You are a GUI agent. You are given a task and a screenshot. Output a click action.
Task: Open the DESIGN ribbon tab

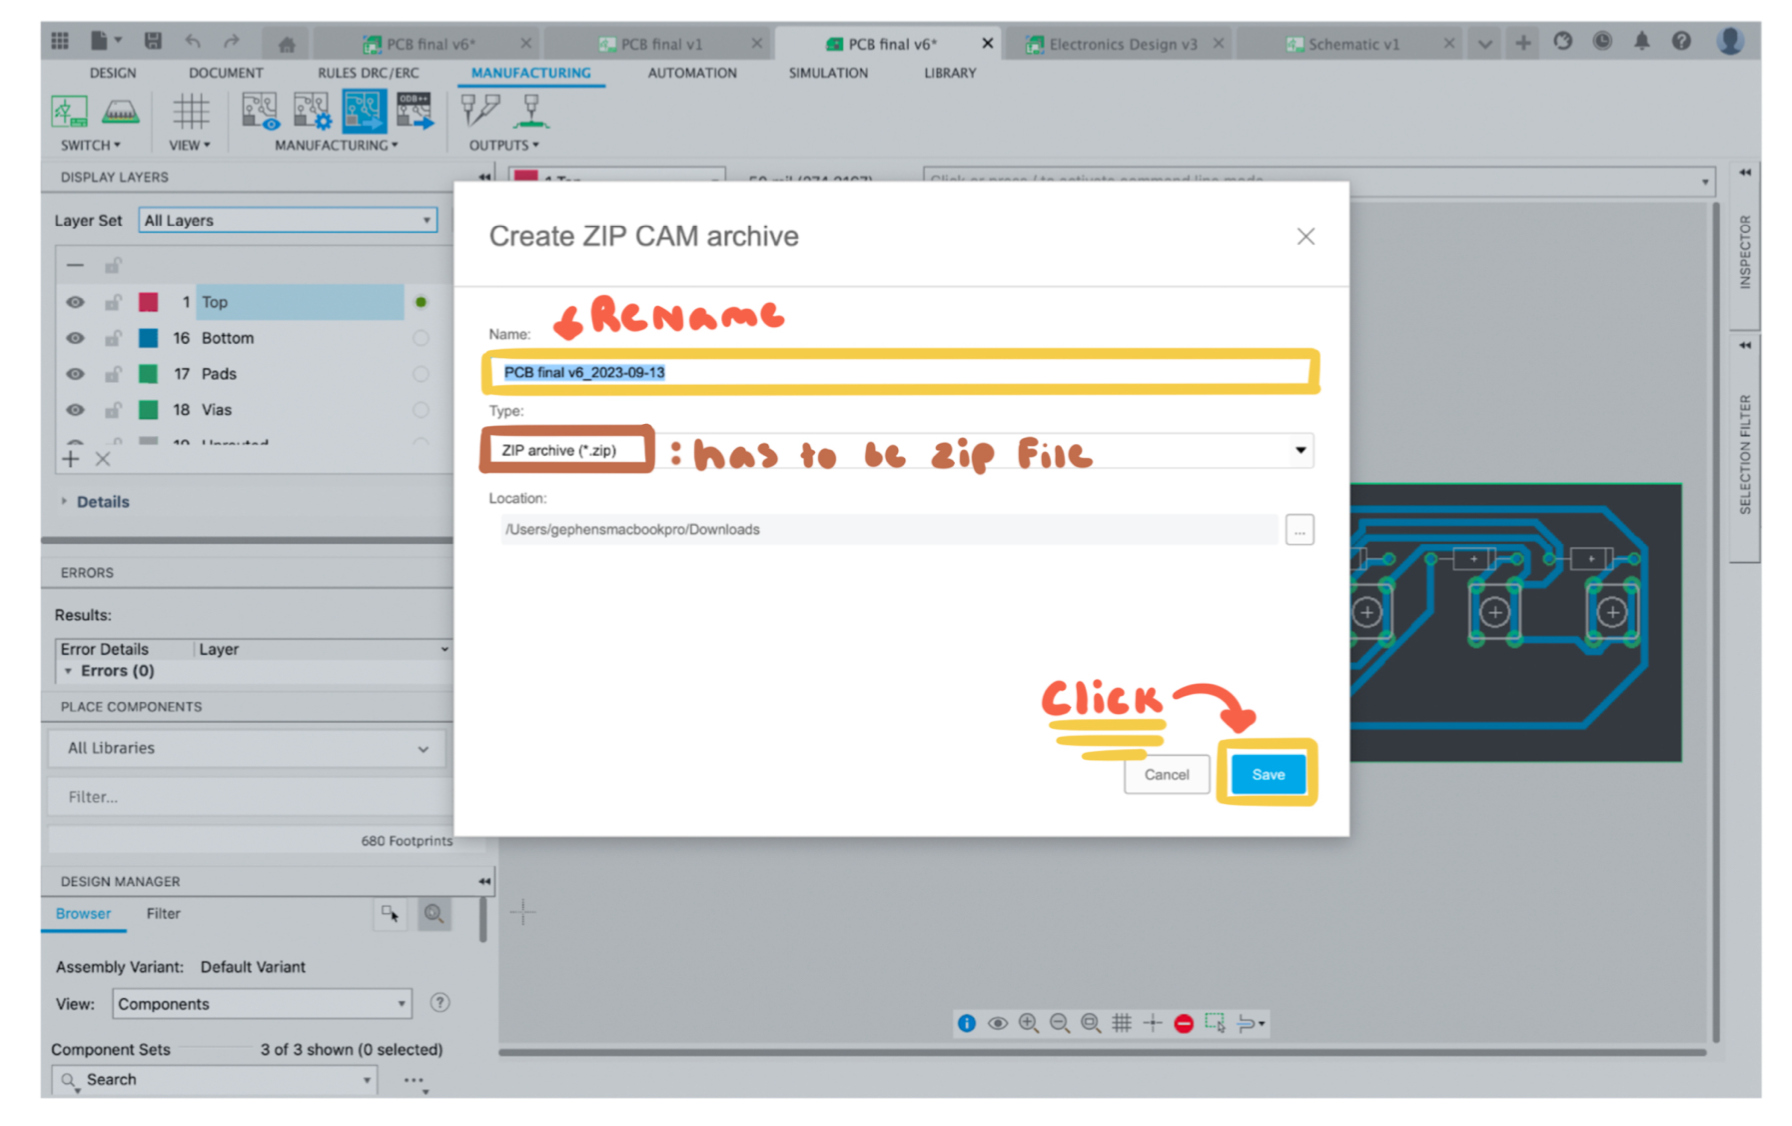point(113,73)
